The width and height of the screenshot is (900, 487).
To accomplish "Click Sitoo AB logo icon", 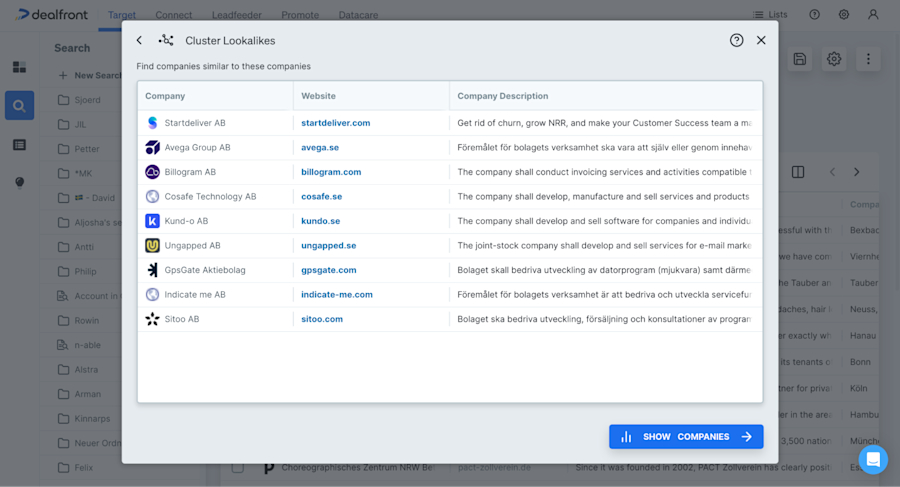I will [152, 319].
